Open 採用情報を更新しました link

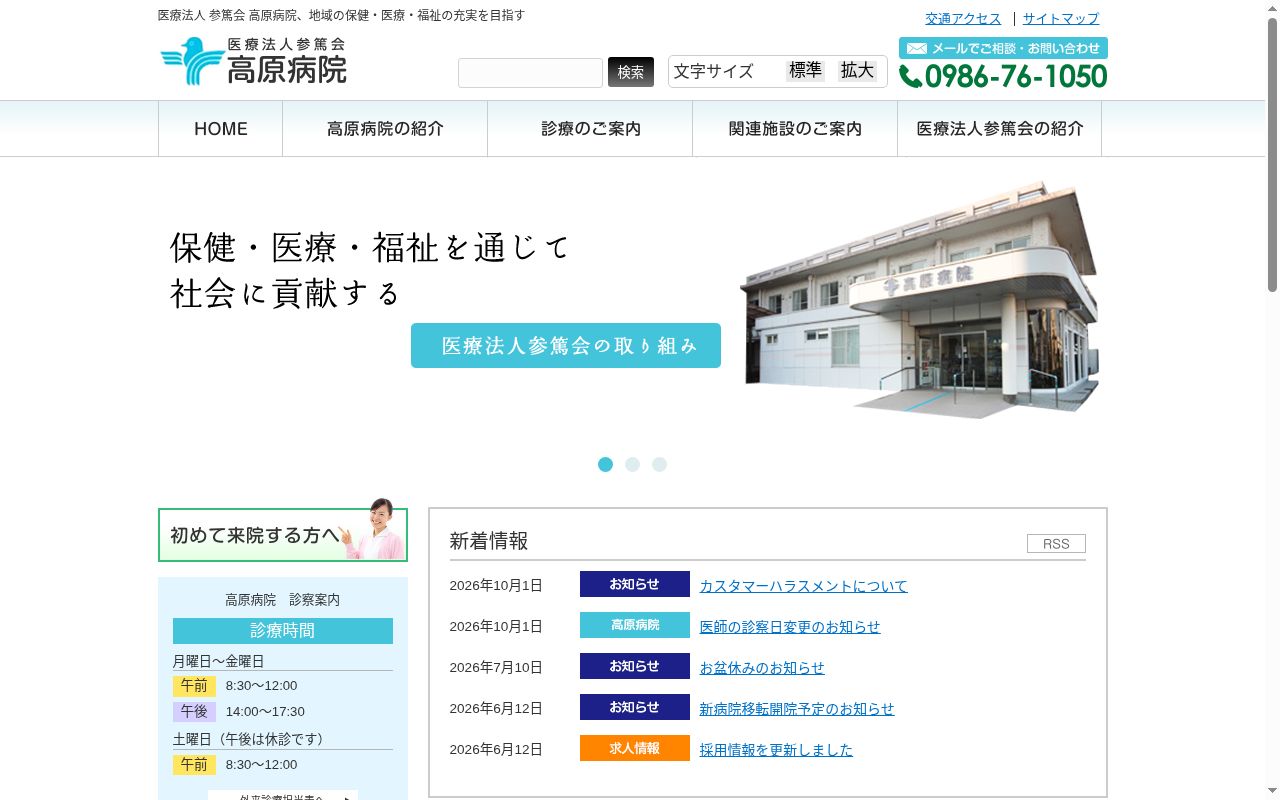[x=776, y=750]
